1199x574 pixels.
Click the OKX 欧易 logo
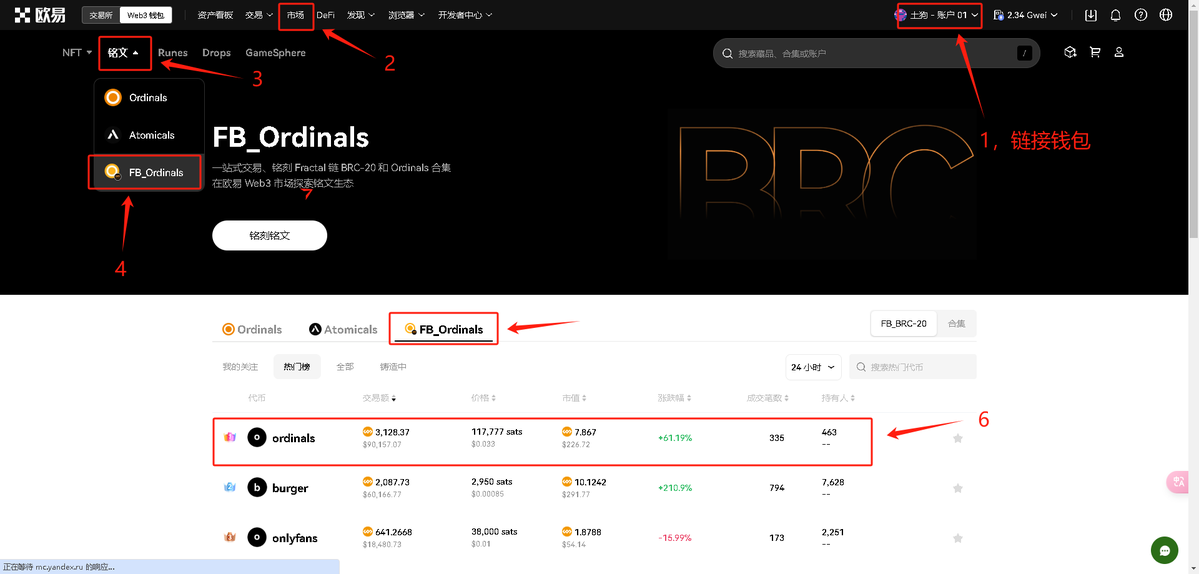(40, 15)
